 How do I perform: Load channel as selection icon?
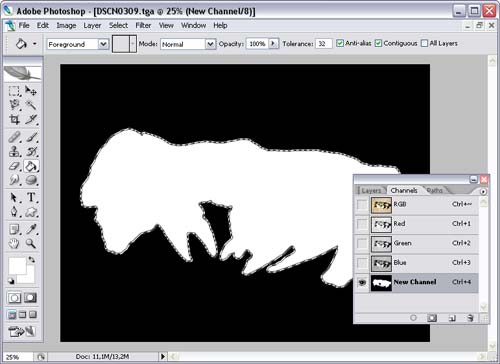(x=413, y=318)
